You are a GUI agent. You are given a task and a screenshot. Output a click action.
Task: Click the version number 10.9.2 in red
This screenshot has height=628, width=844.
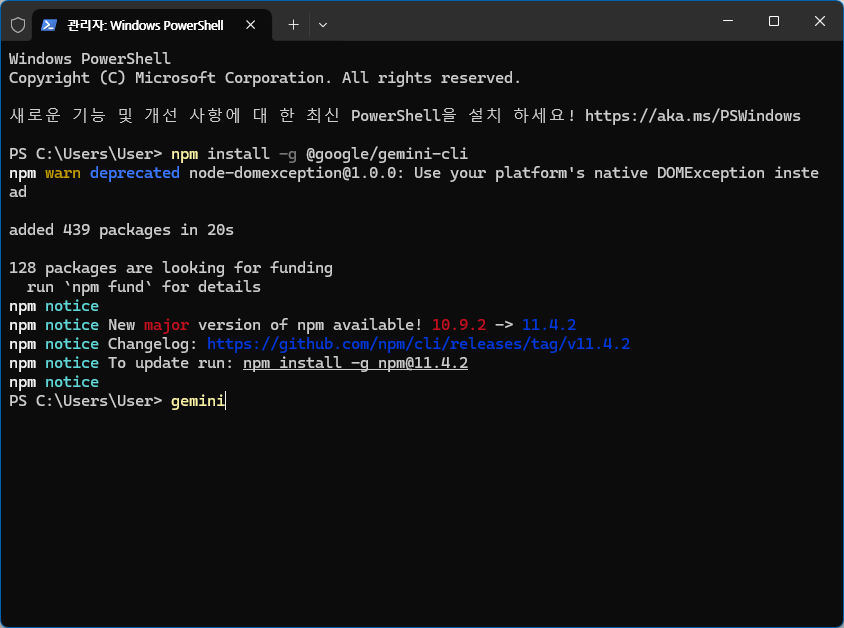click(x=459, y=325)
